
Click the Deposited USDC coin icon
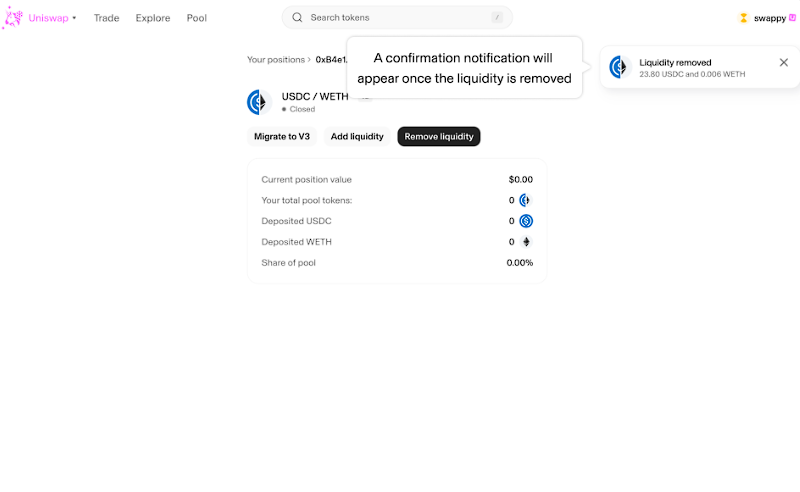coord(526,221)
